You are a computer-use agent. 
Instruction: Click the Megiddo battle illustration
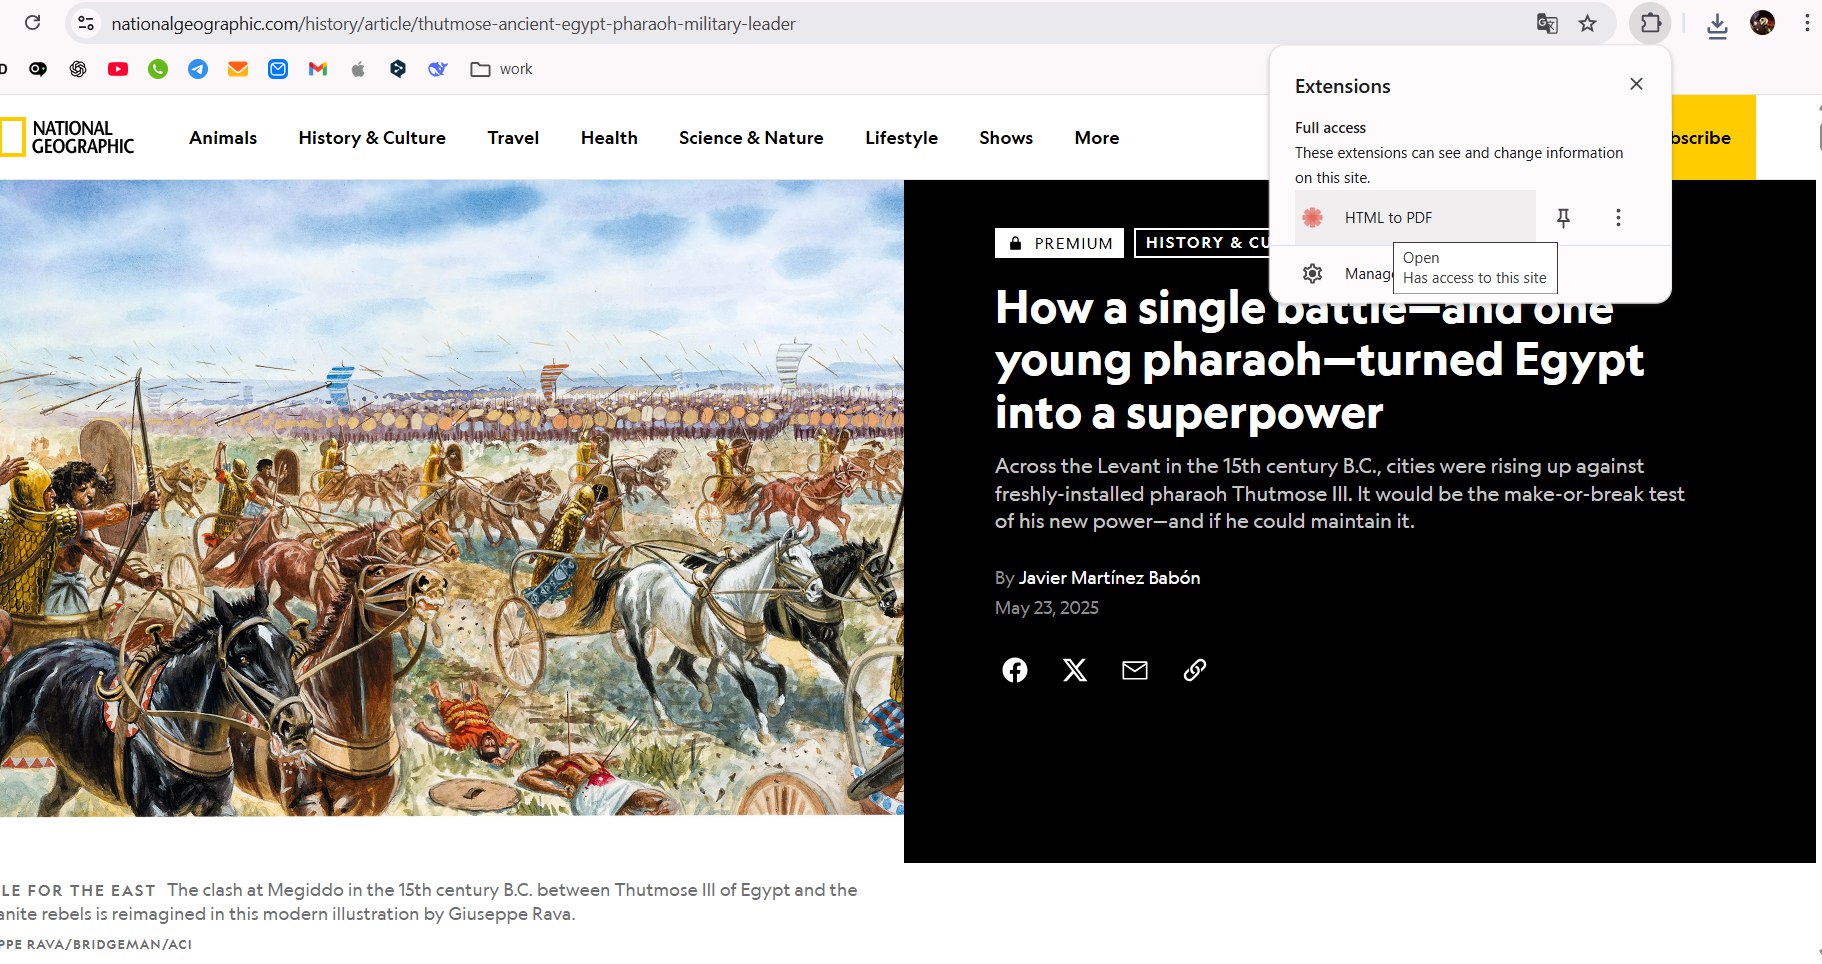(x=452, y=498)
